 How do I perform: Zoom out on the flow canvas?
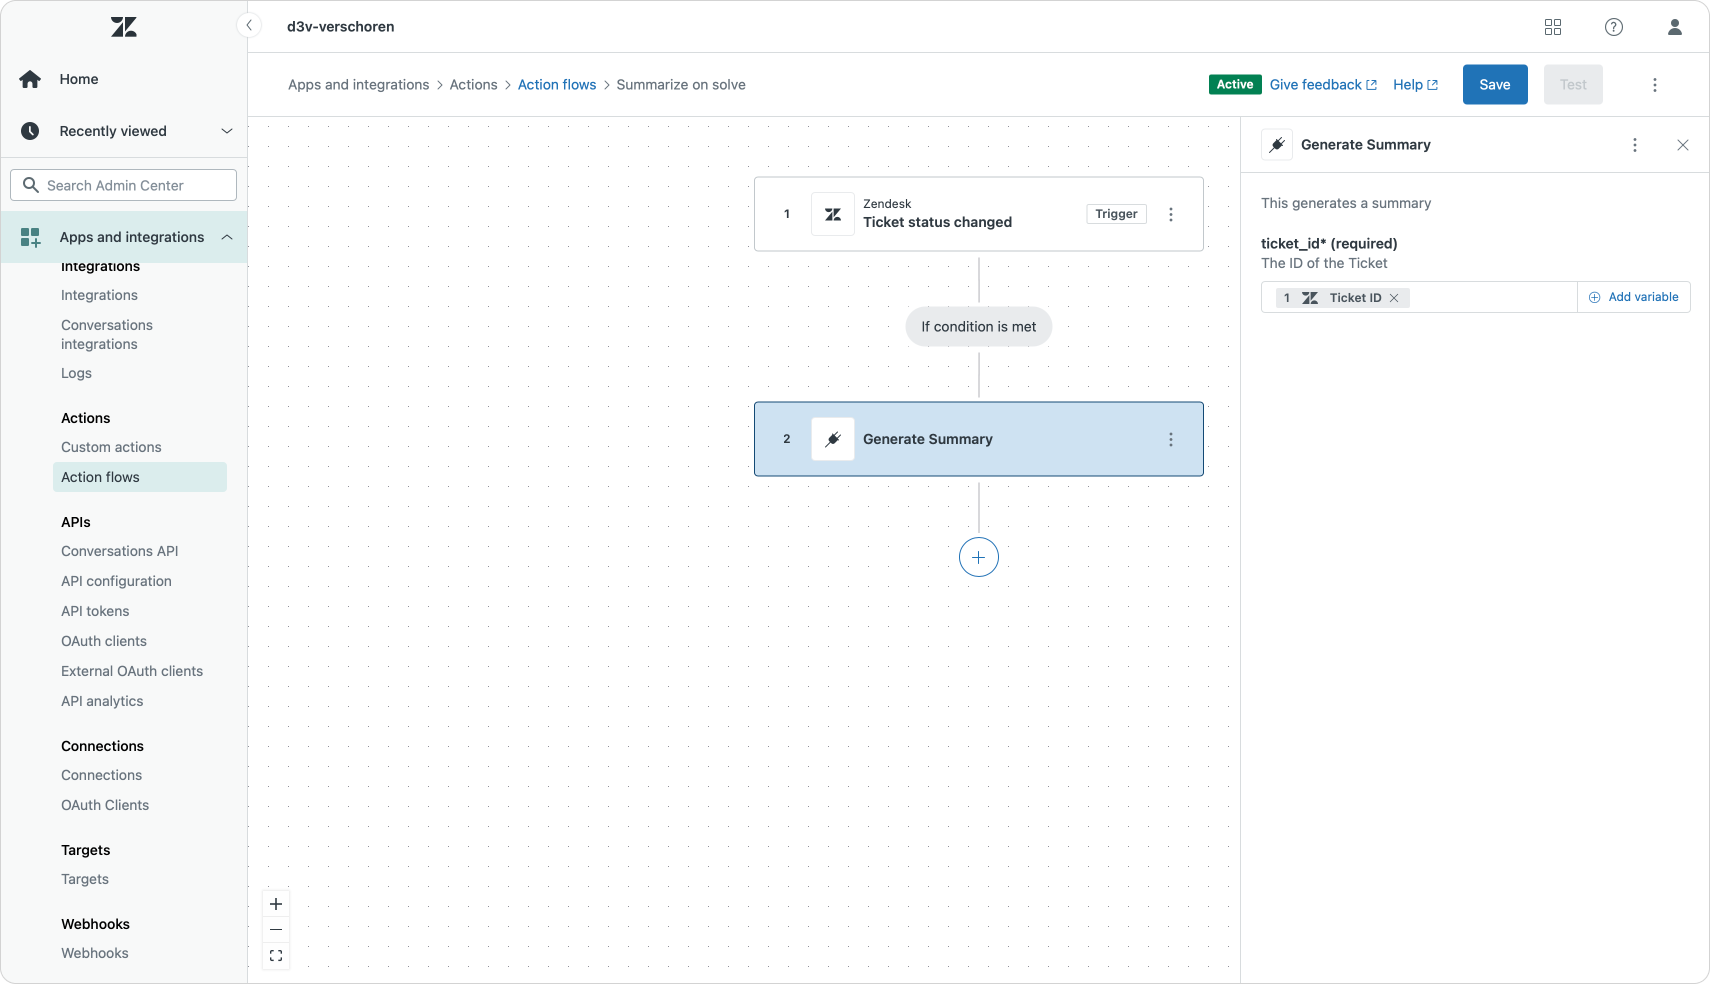276,930
